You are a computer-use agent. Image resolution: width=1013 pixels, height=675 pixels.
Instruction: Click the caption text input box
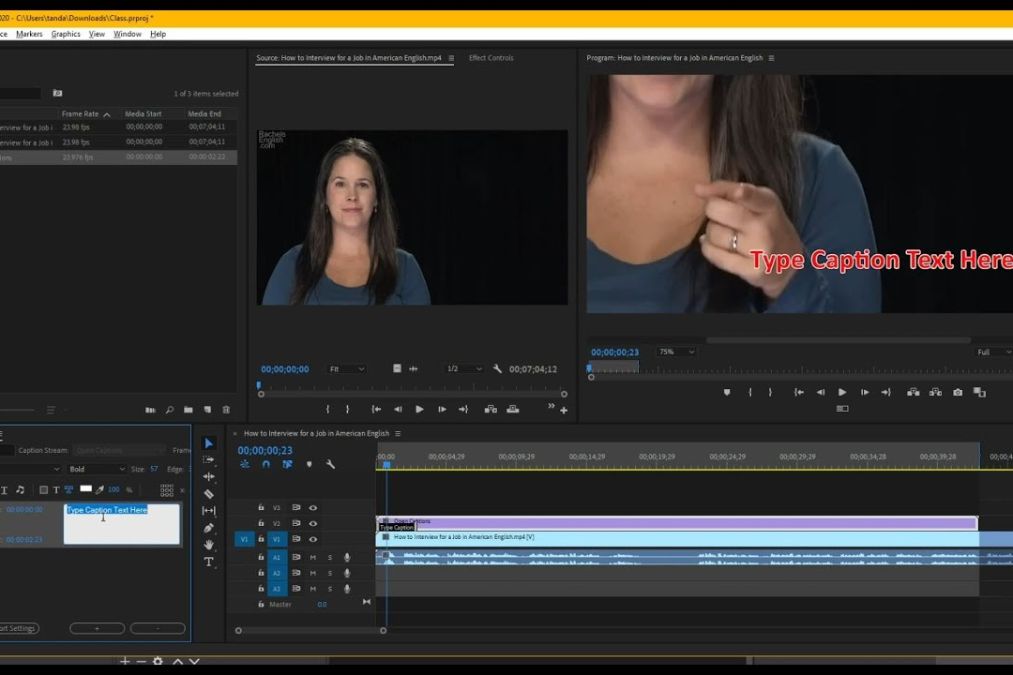[122, 524]
